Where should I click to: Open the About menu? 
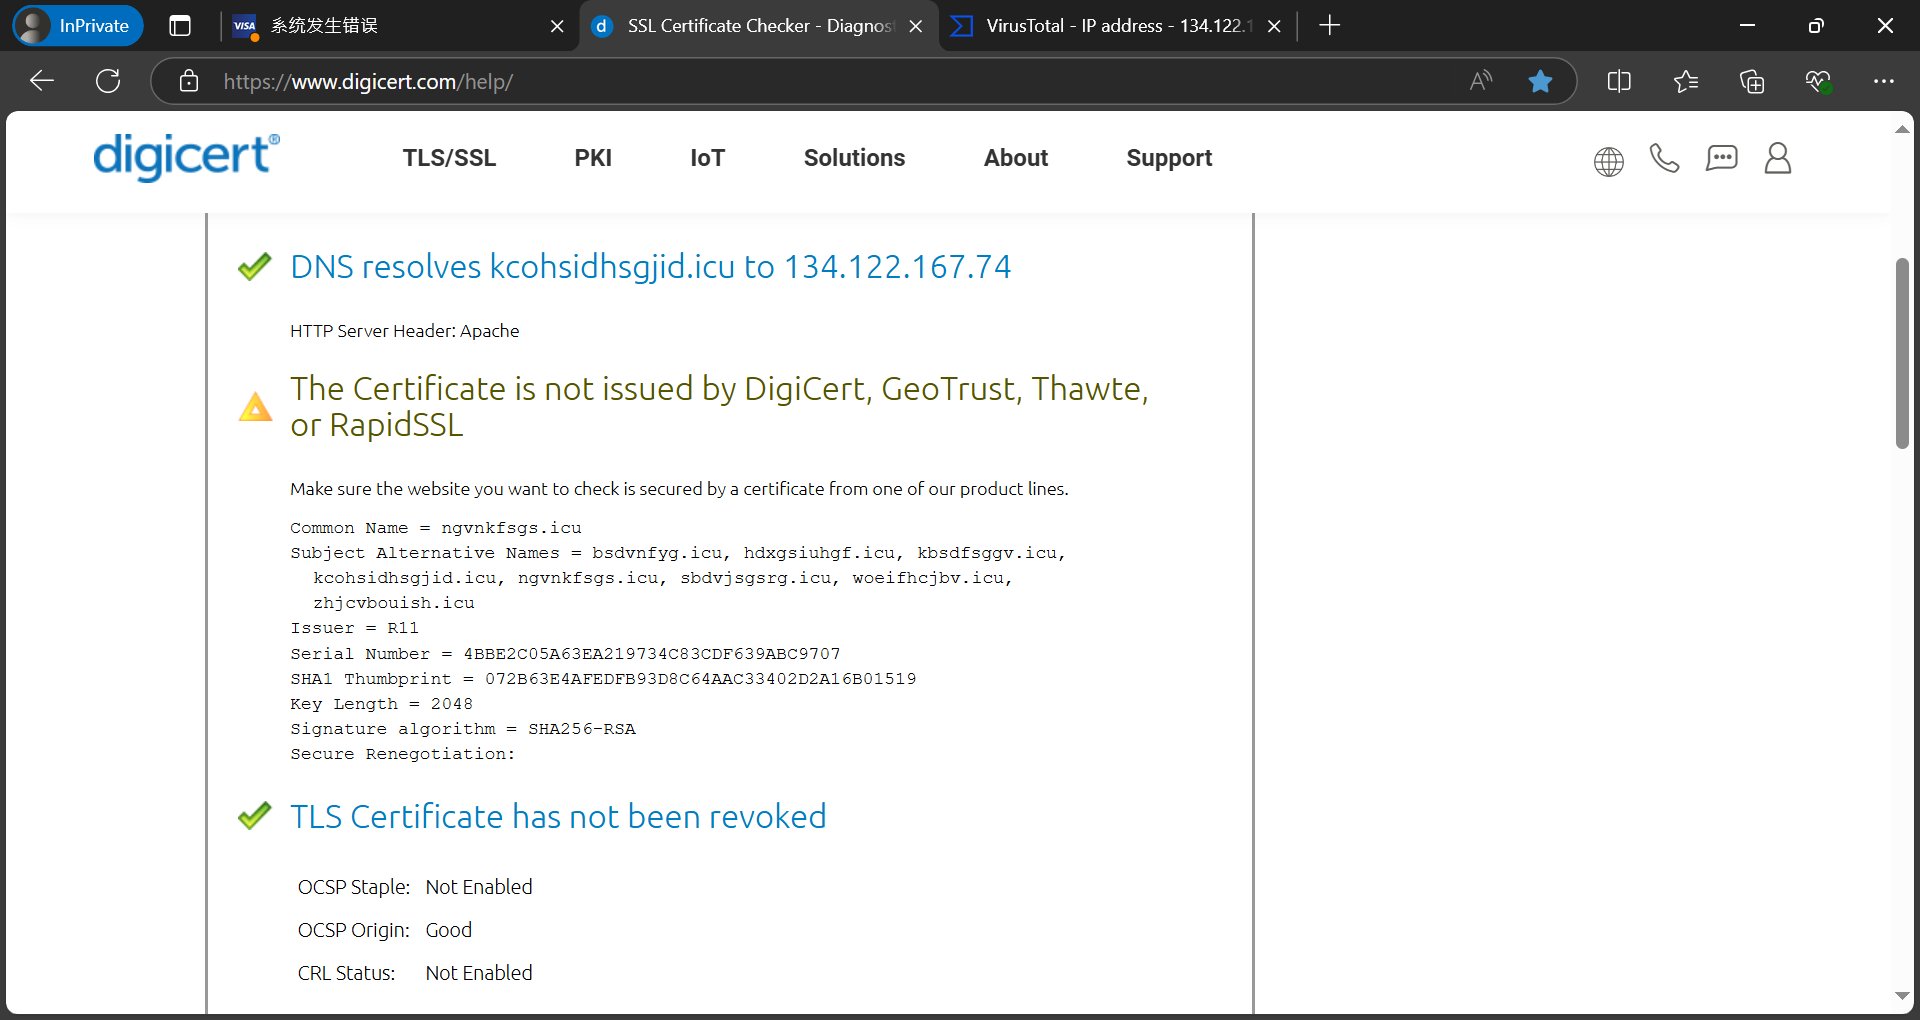point(1016,158)
